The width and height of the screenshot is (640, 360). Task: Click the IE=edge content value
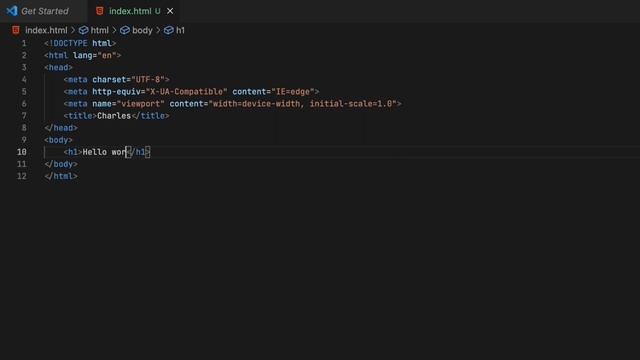pos(293,92)
